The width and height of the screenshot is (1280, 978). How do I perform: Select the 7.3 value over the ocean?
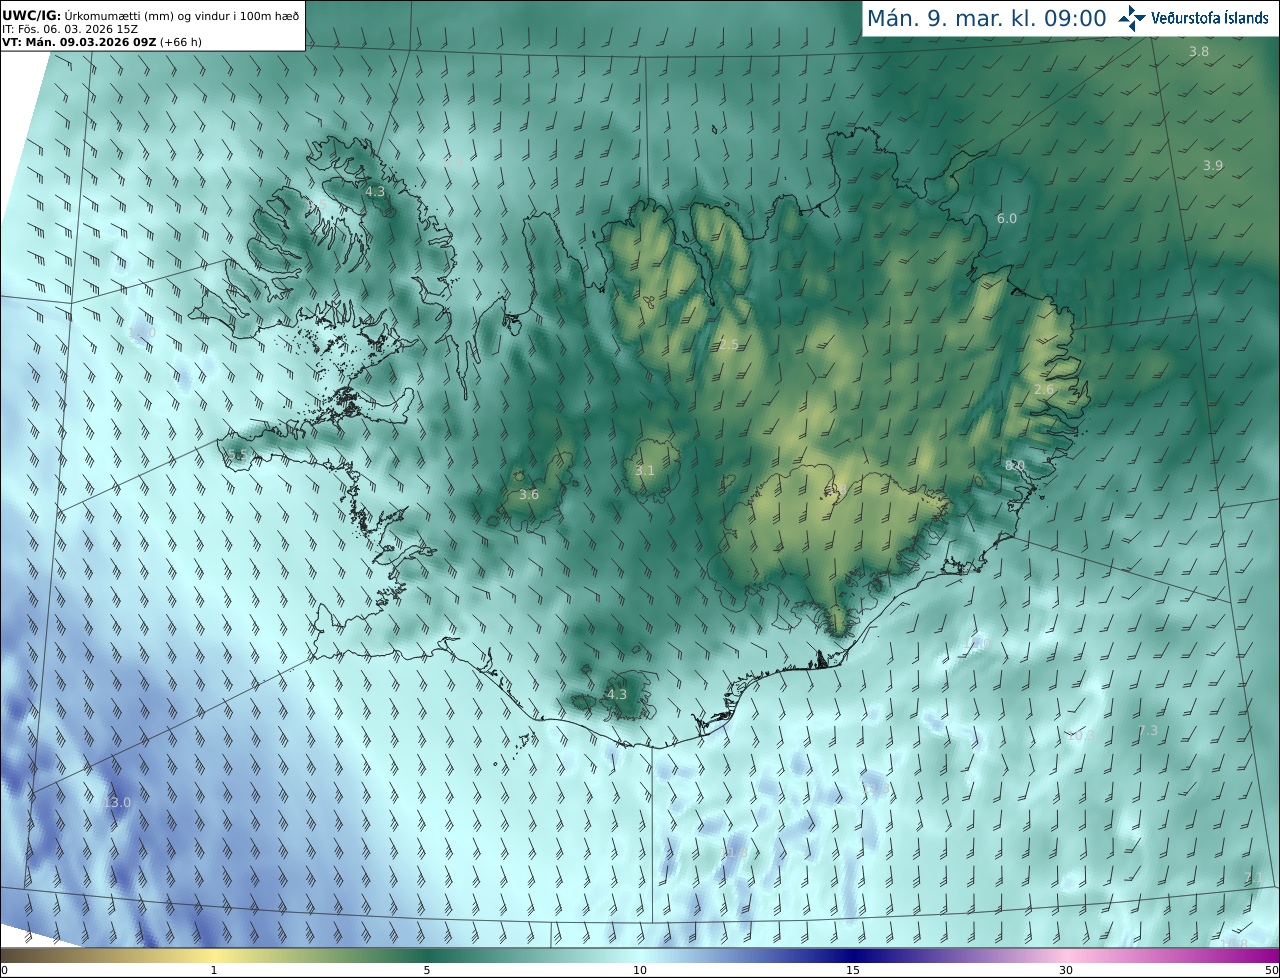(1148, 731)
